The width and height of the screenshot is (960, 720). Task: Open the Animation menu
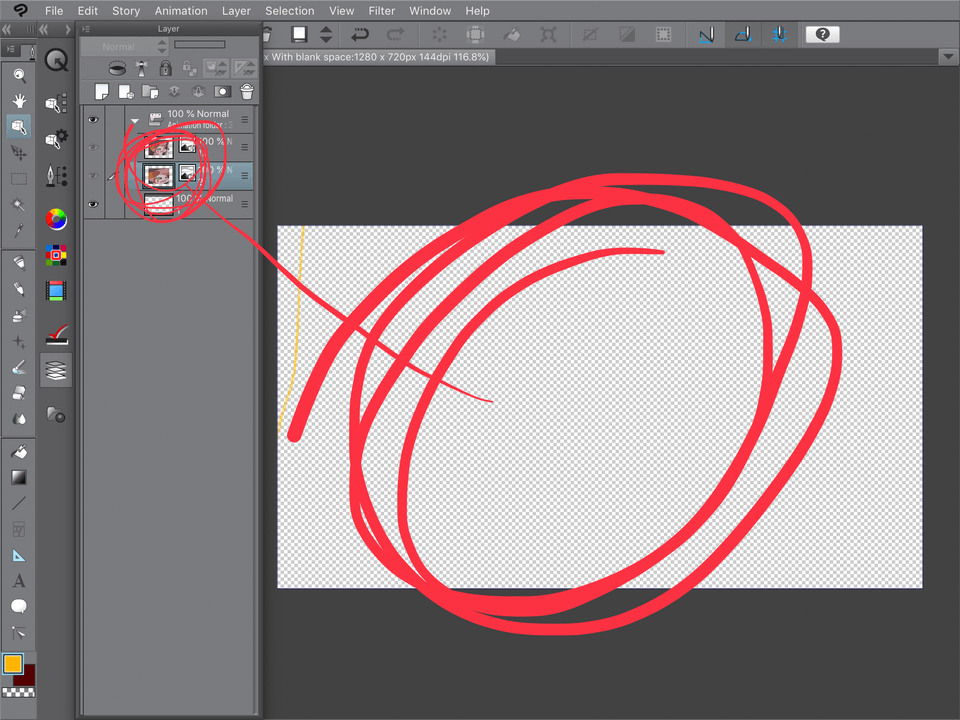[x=181, y=11]
